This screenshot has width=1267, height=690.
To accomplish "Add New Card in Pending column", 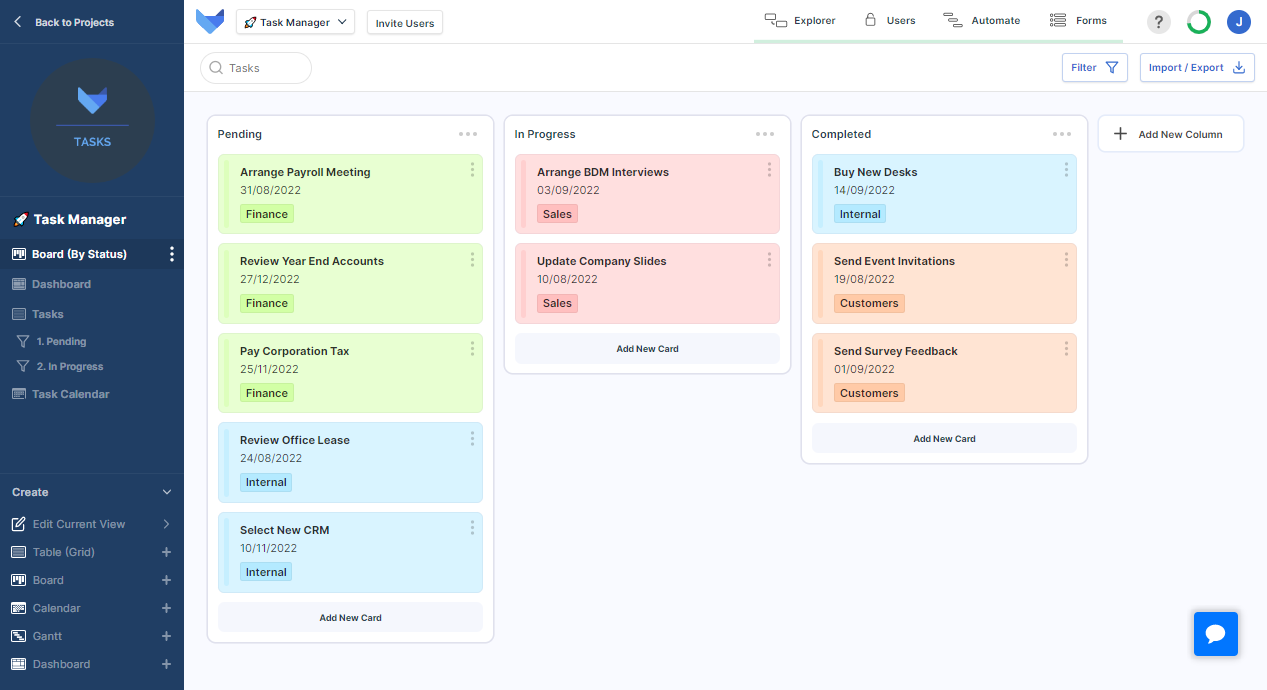I will pos(350,617).
